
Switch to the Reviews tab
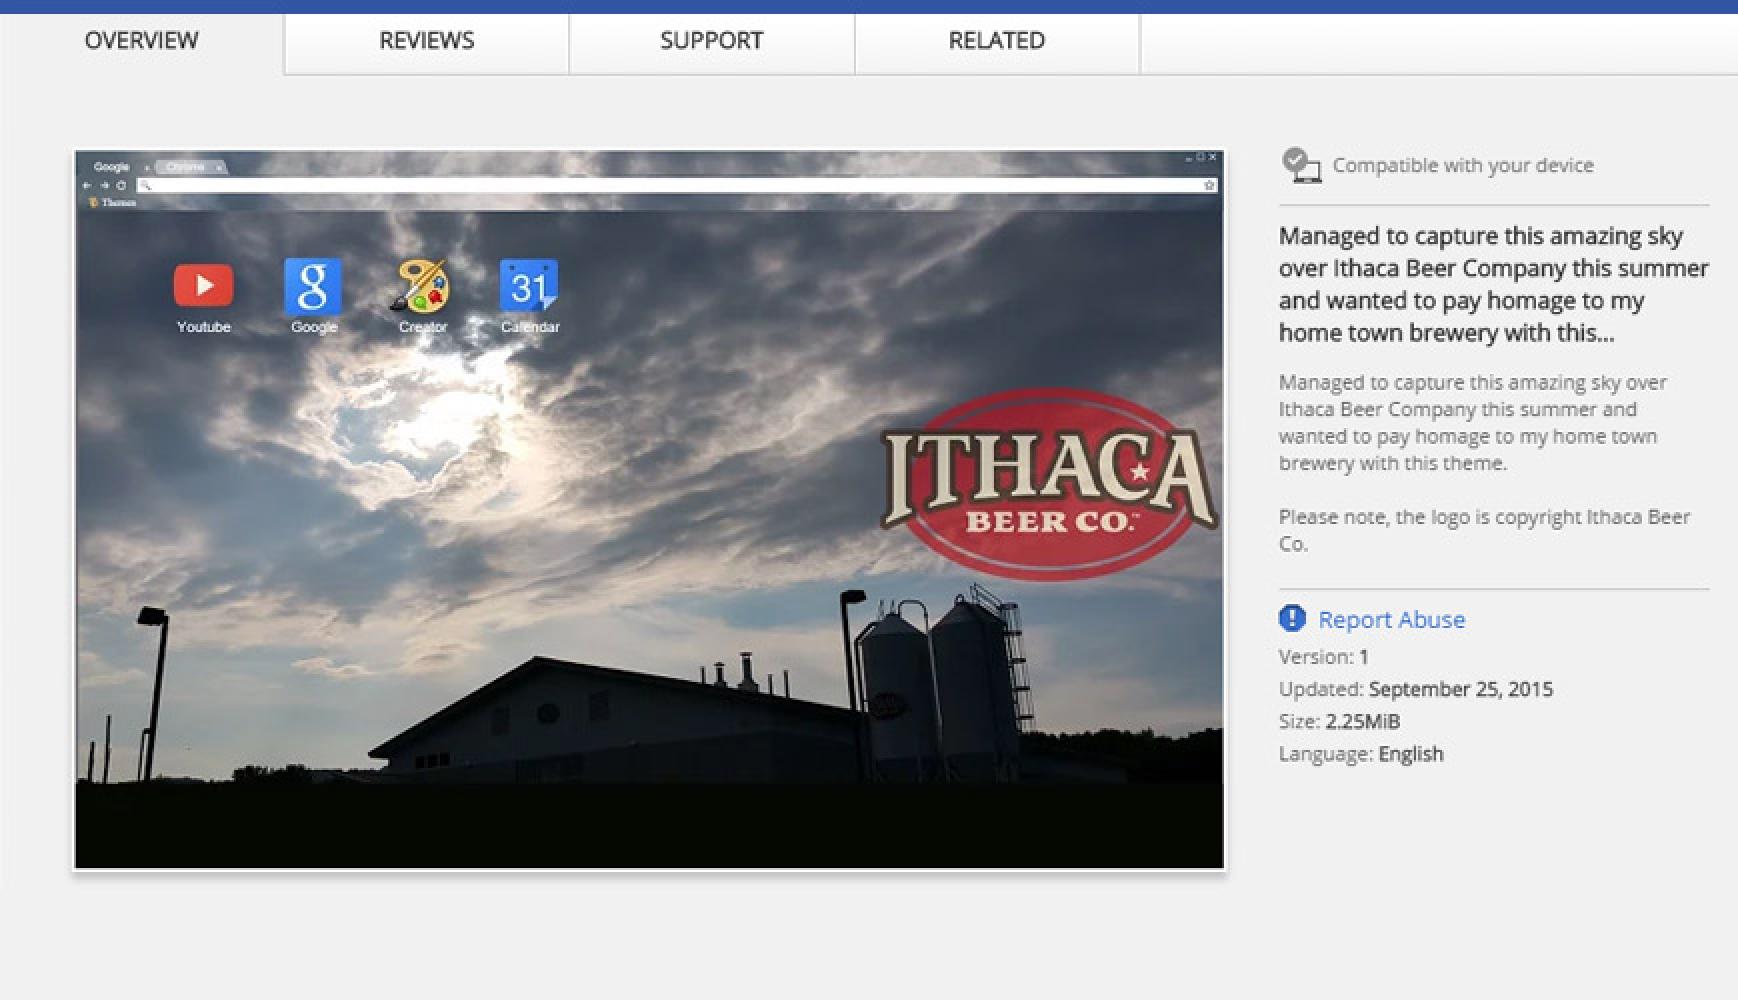click(427, 41)
